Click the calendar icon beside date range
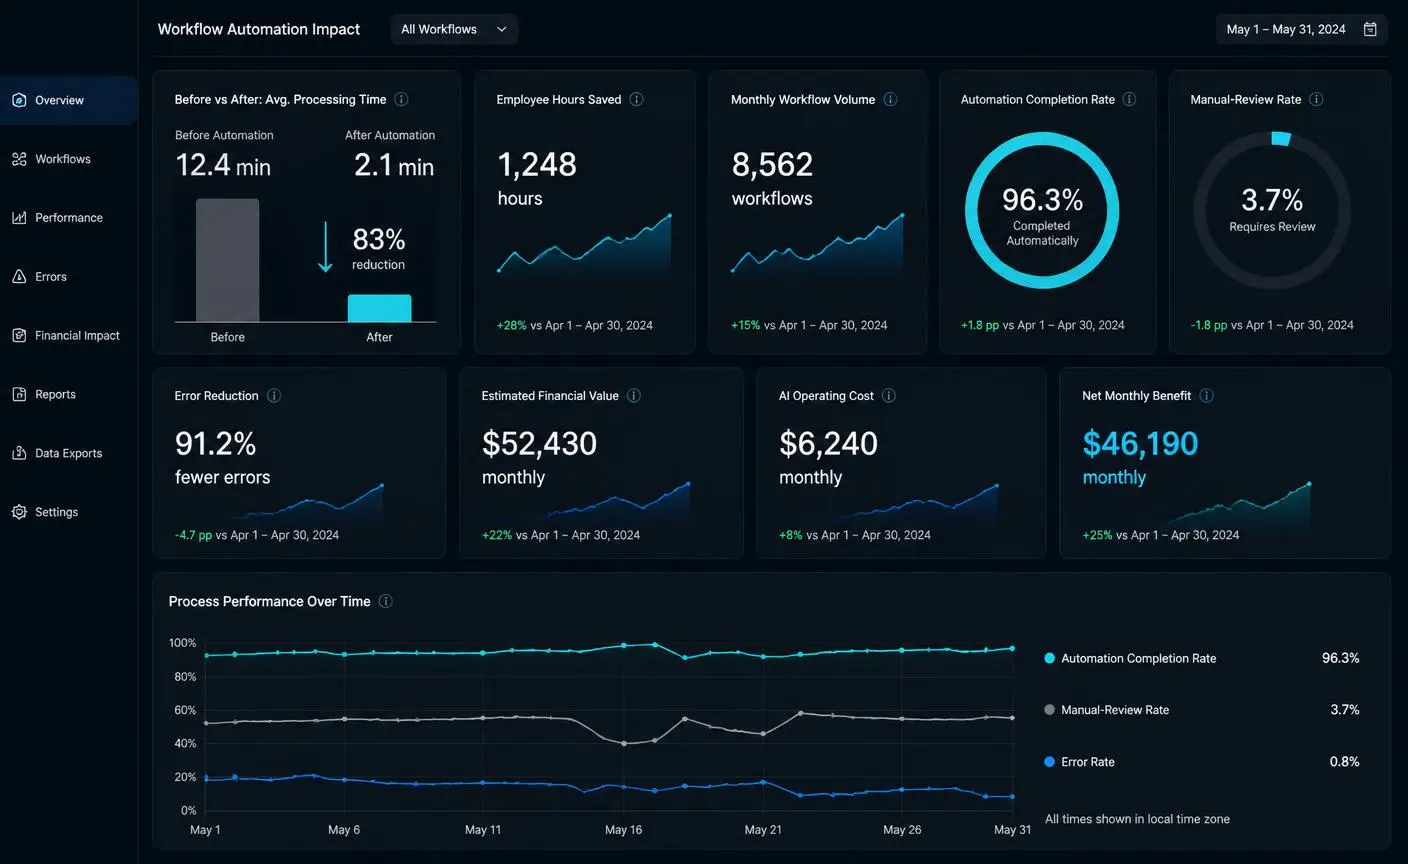This screenshot has height=864, width=1408. coord(1370,29)
